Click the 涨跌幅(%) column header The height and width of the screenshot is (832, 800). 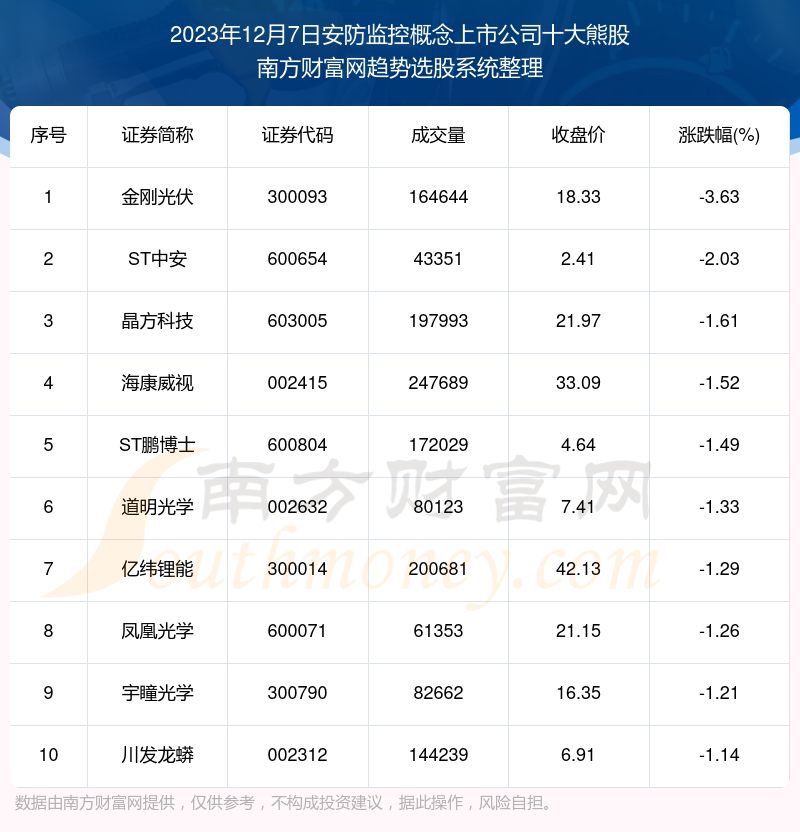(719, 135)
